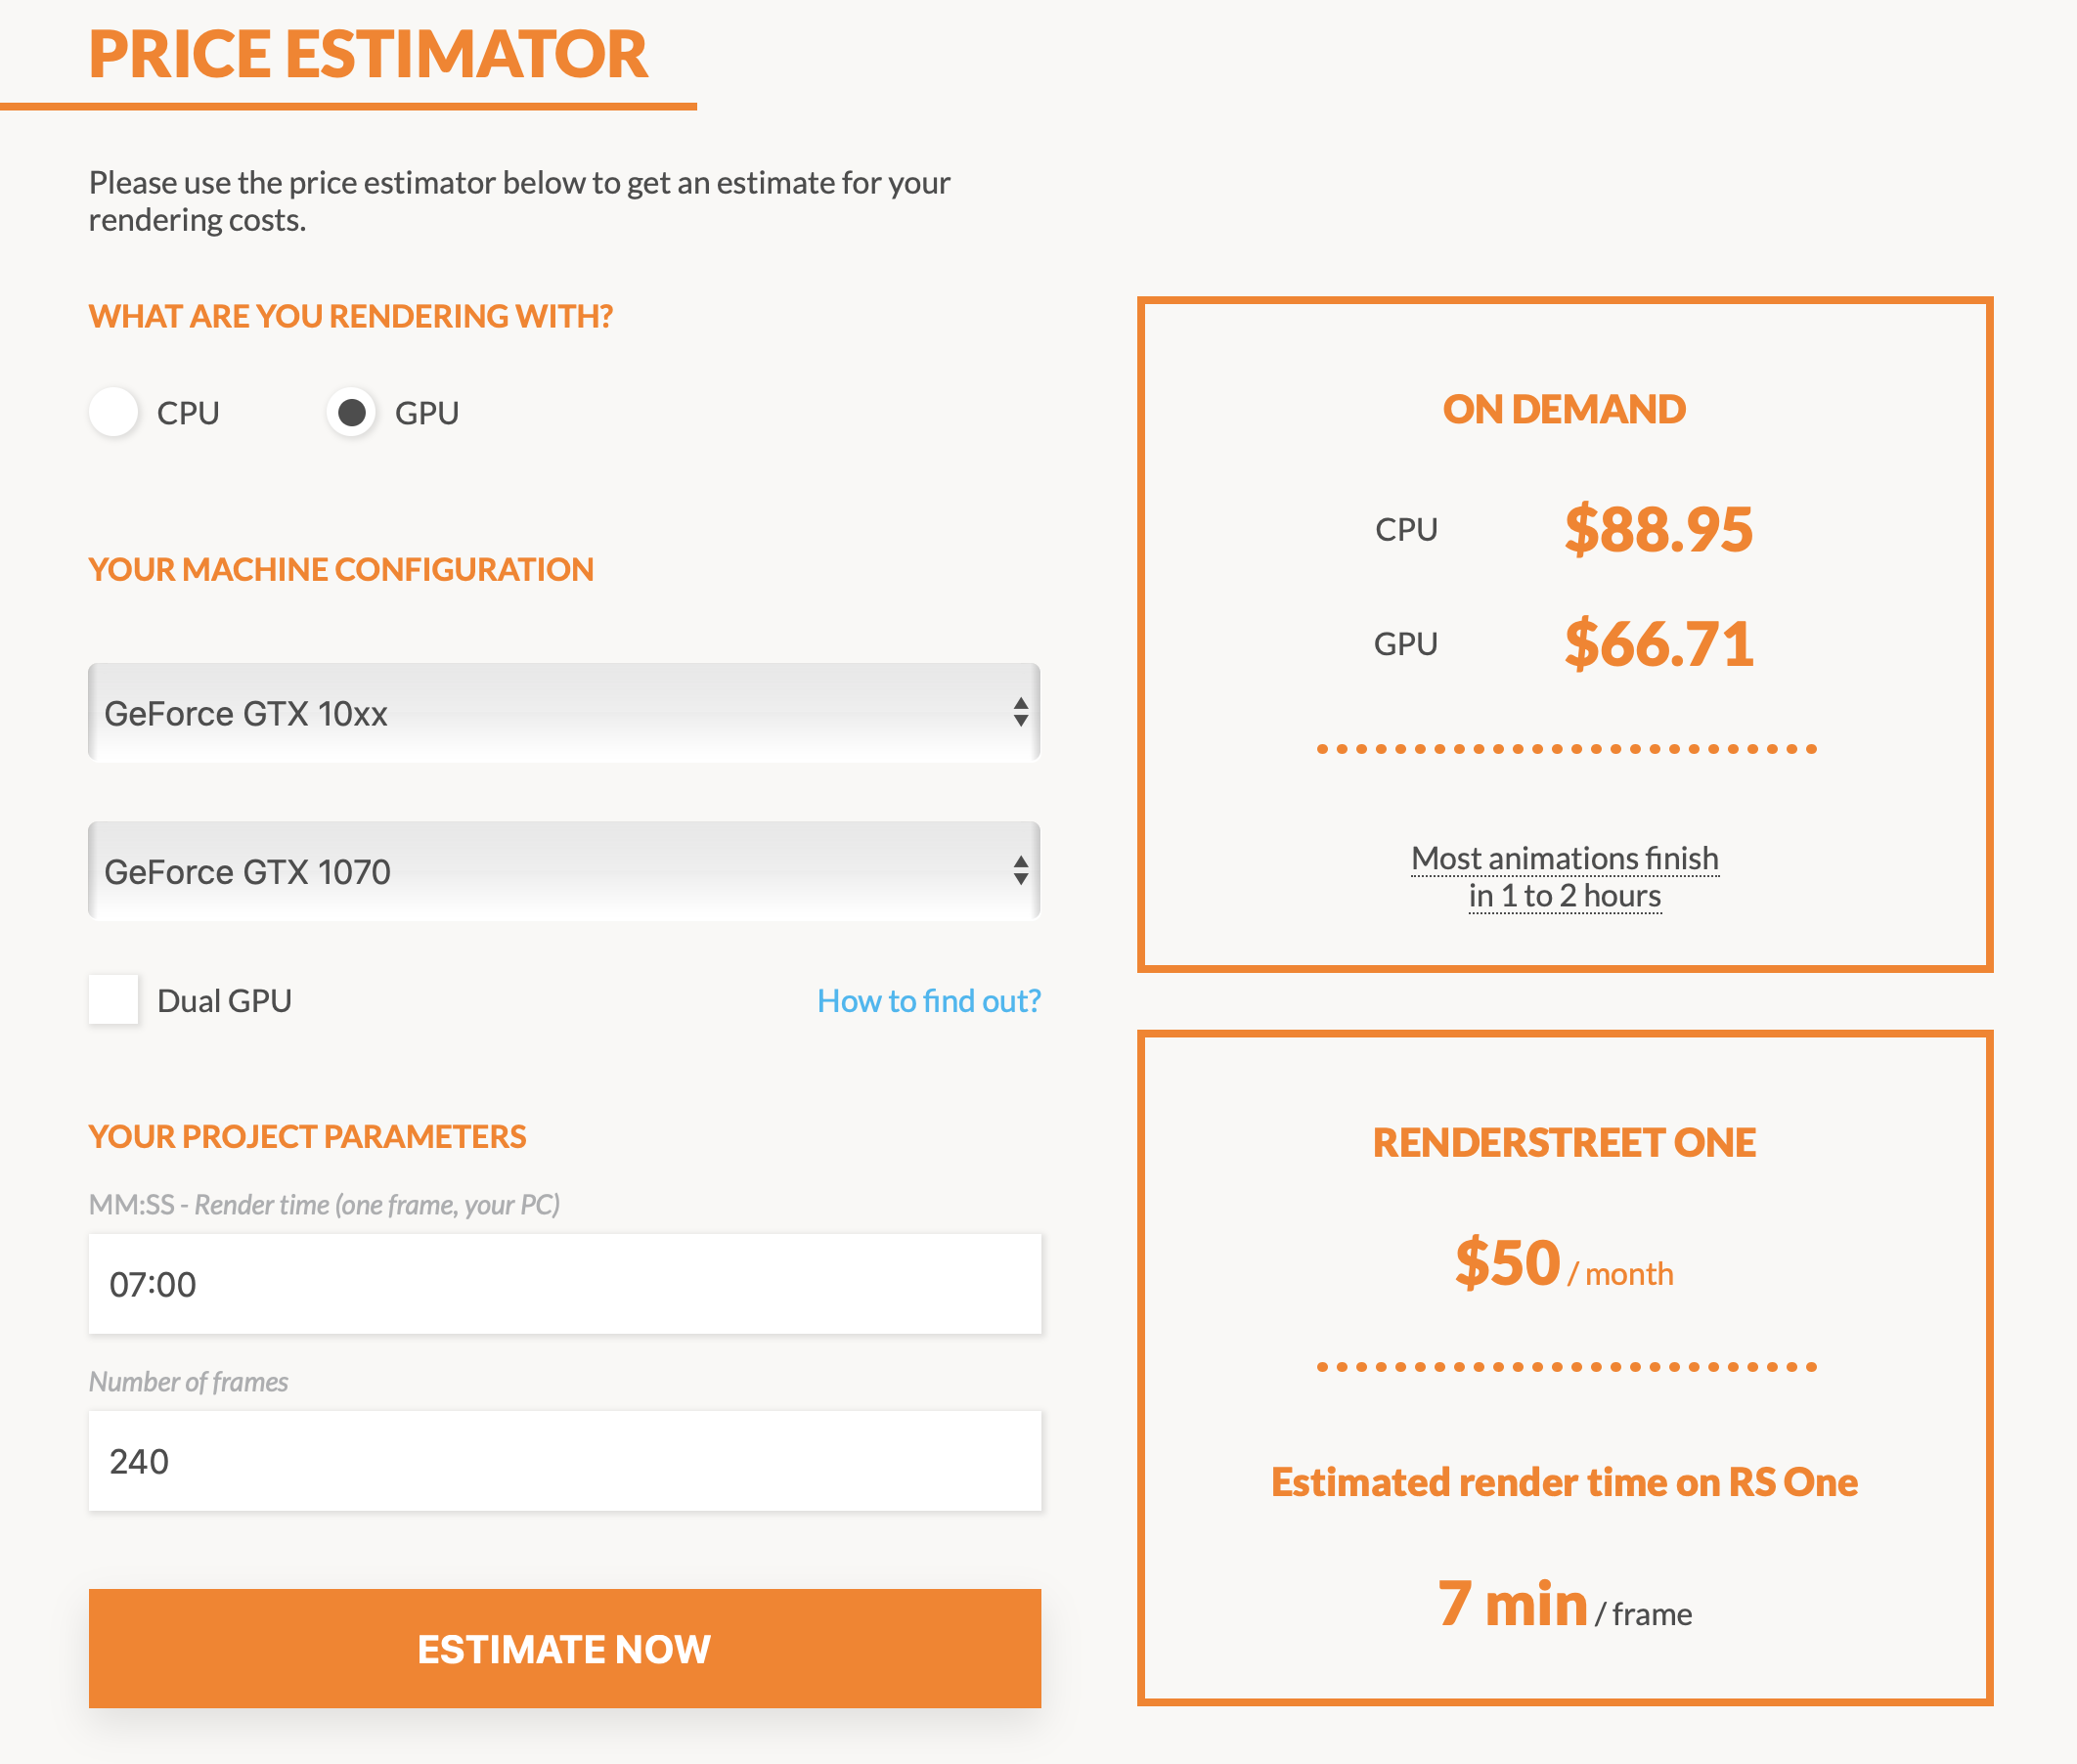Expand the GeForce GTX 1070 model dropdown
Screen dimensions: 2077x1764
click(564, 871)
